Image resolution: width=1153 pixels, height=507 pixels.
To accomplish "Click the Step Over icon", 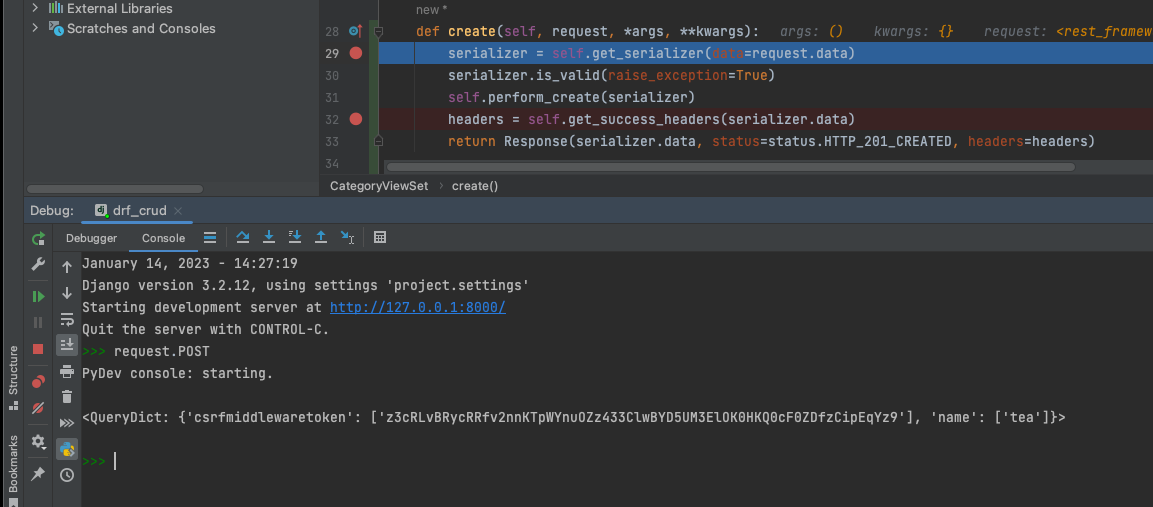I will pos(243,237).
